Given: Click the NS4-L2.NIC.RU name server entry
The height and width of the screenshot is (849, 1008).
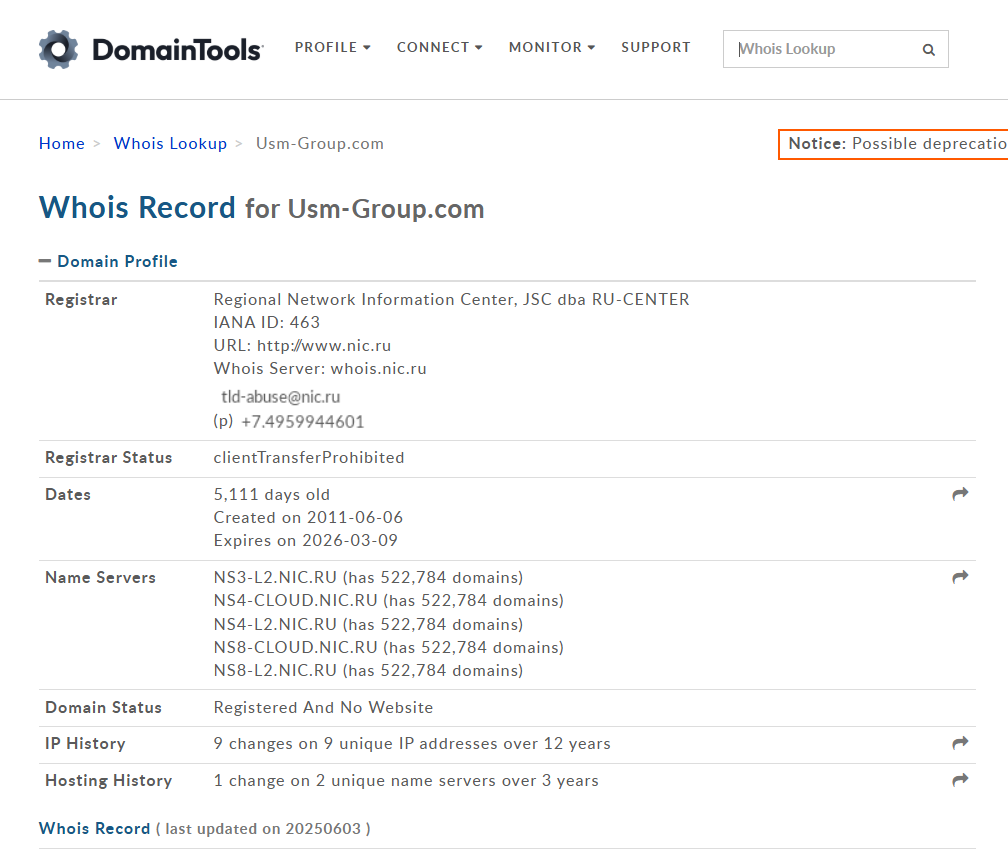Looking at the screenshot, I should point(368,624).
